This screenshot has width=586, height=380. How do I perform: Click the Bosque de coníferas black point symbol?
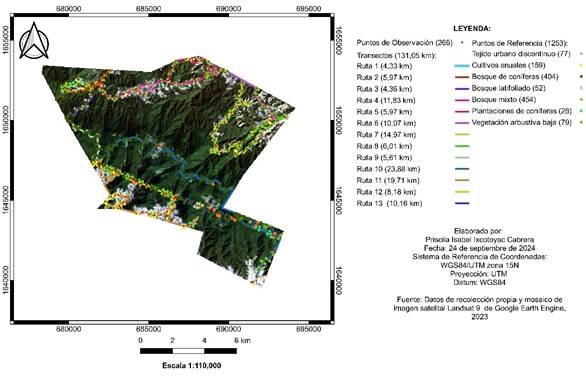(x=581, y=77)
